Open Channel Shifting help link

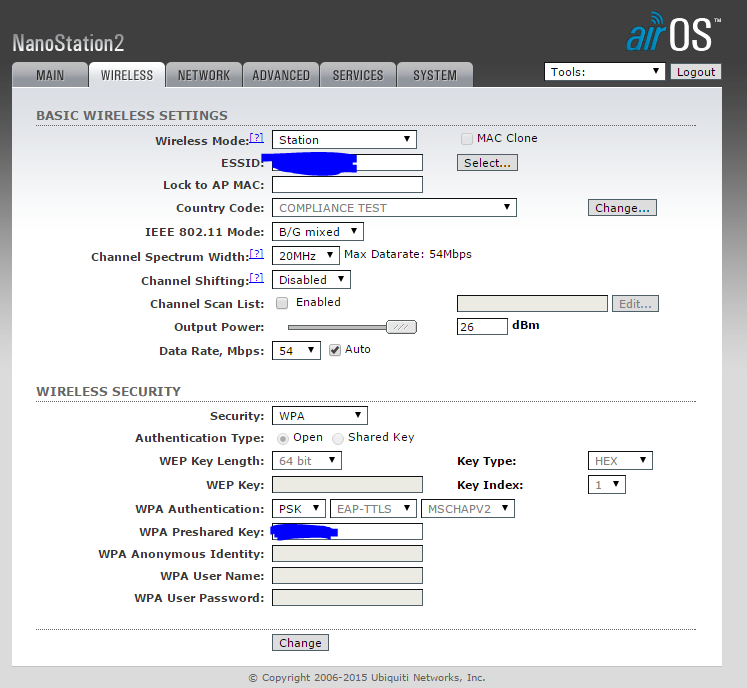[256, 277]
